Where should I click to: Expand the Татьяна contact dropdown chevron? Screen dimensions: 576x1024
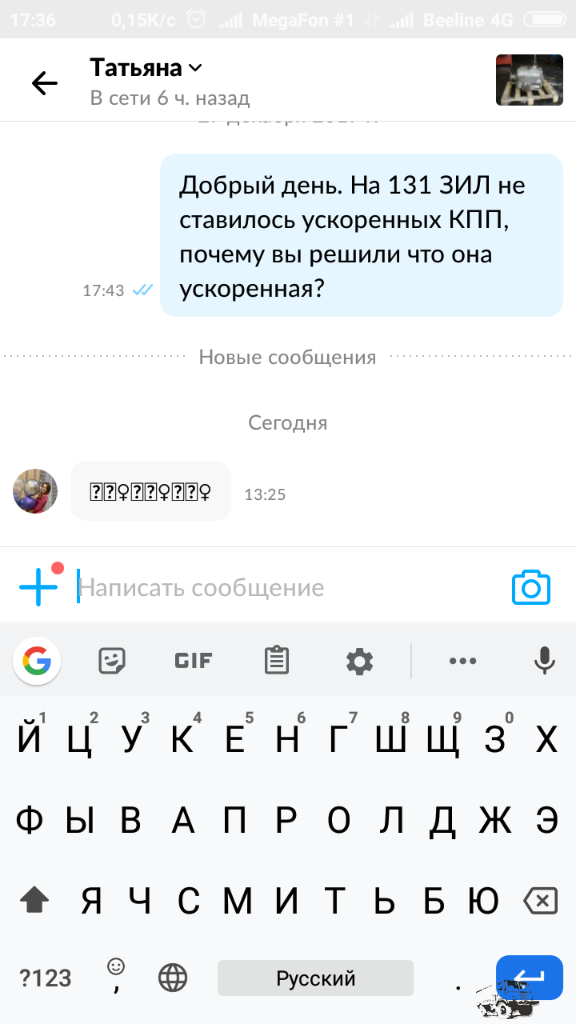click(x=195, y=68)
